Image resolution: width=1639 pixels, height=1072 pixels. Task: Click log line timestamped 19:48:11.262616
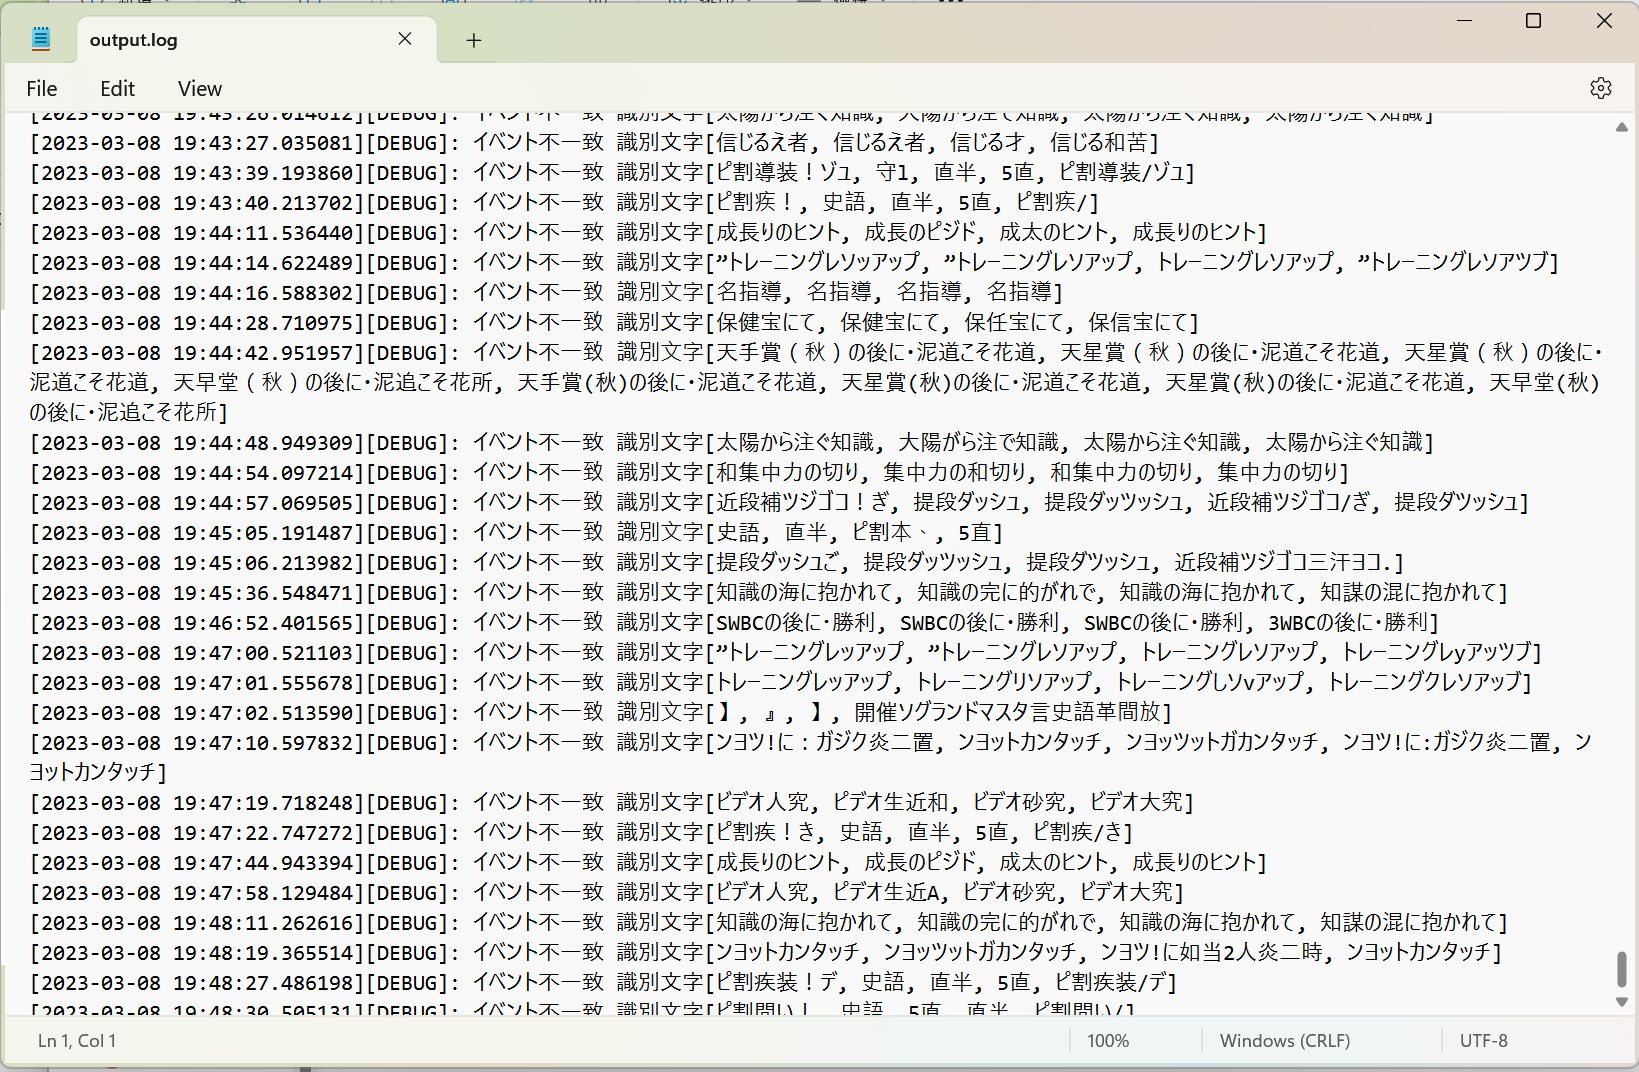pyautogui.click(x=768, y=922)
